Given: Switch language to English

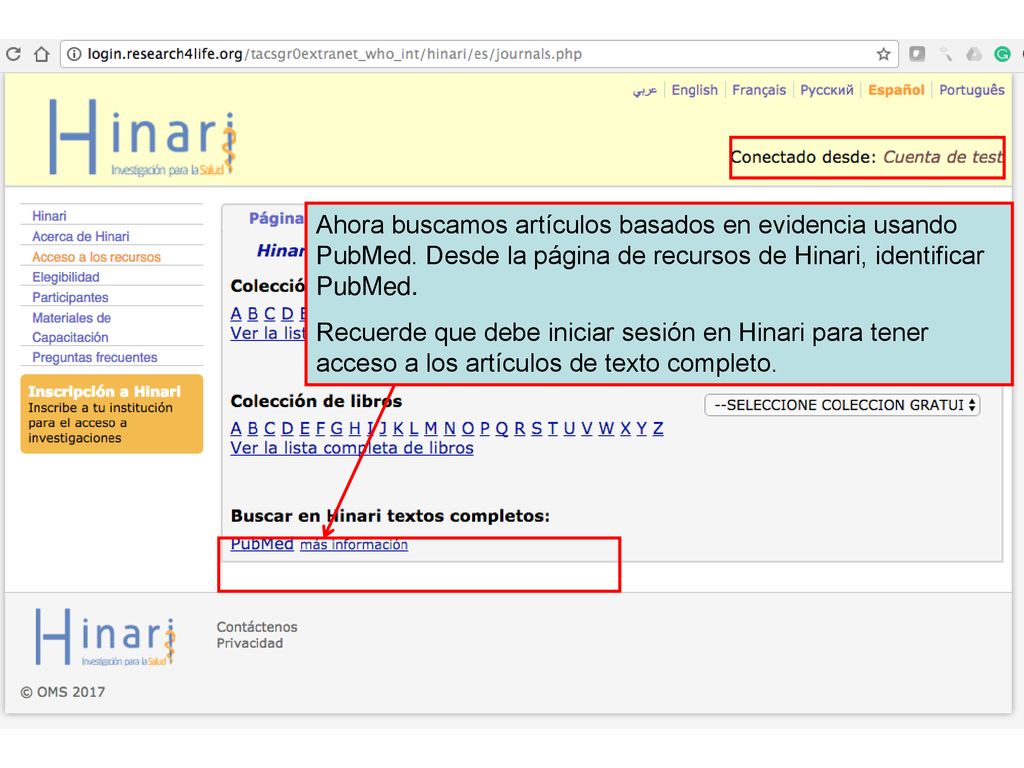Looking at the screenshot, I should pos(694,90).
